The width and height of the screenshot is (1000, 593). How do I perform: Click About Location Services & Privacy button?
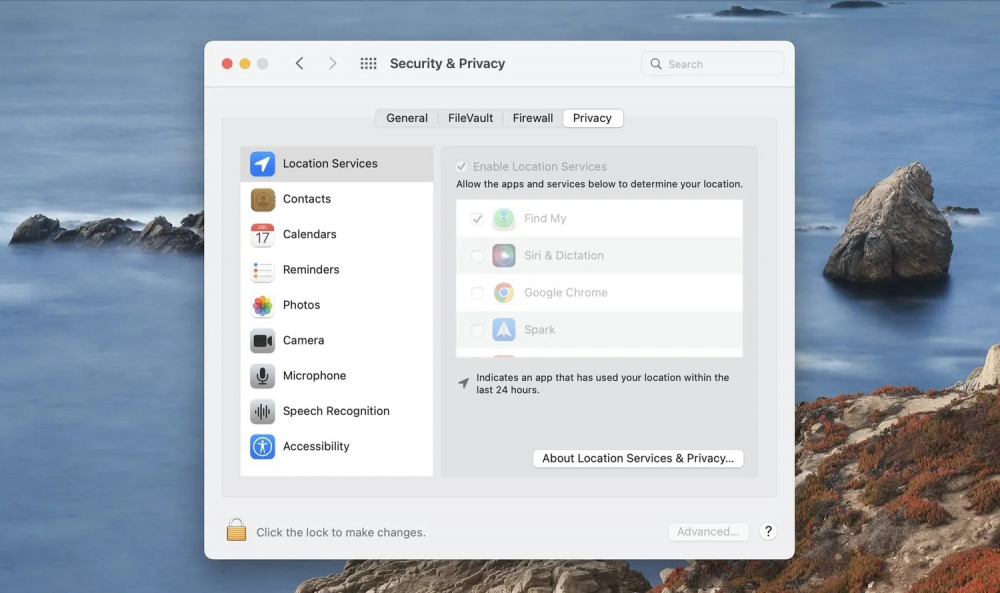[x=638, y=459]
